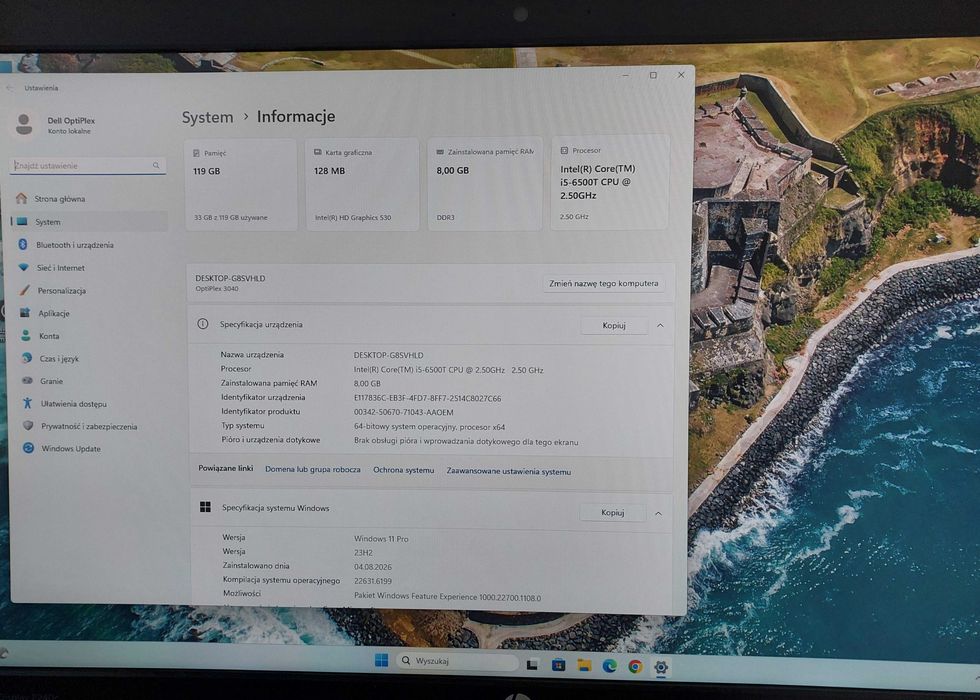The image size is (980, 700).
Task: Click the Dell OptiPlex user avatar
Action: (24, 124)
